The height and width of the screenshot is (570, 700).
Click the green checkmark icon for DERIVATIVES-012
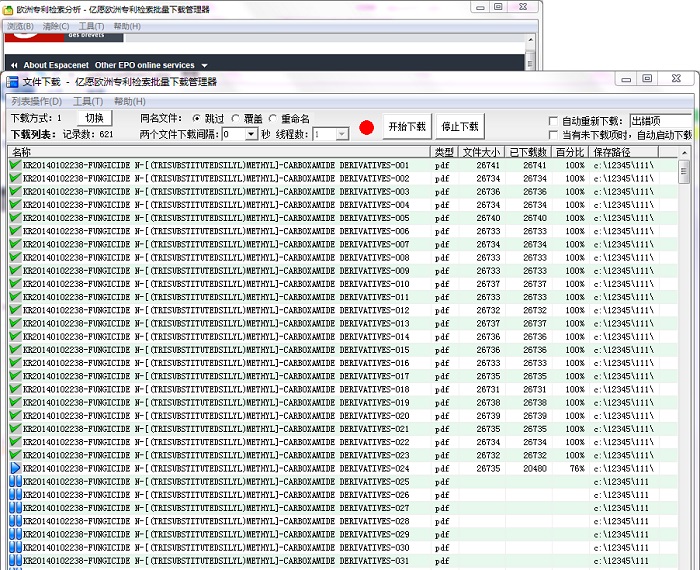coord(15,310)
